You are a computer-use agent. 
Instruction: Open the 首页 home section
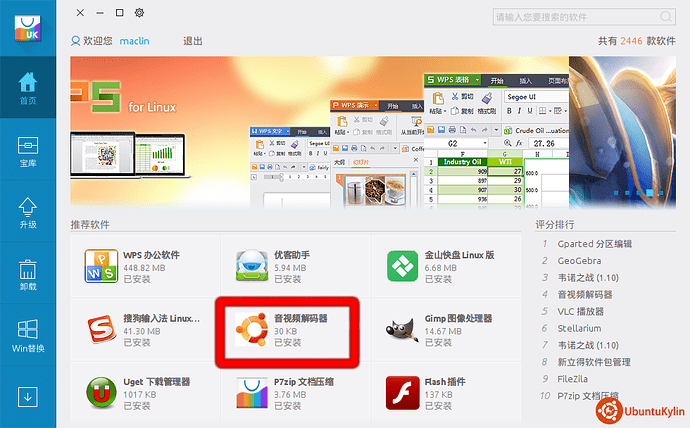[x=28, y=87]
